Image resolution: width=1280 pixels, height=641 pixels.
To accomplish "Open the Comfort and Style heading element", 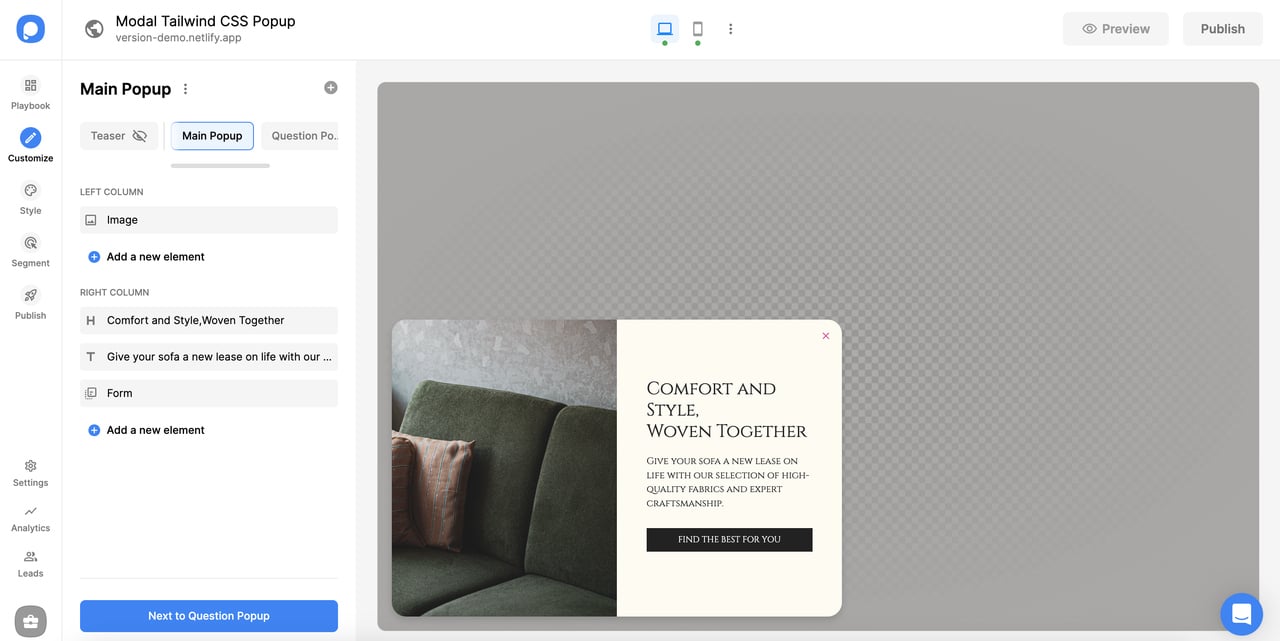I will coord(209,320).
